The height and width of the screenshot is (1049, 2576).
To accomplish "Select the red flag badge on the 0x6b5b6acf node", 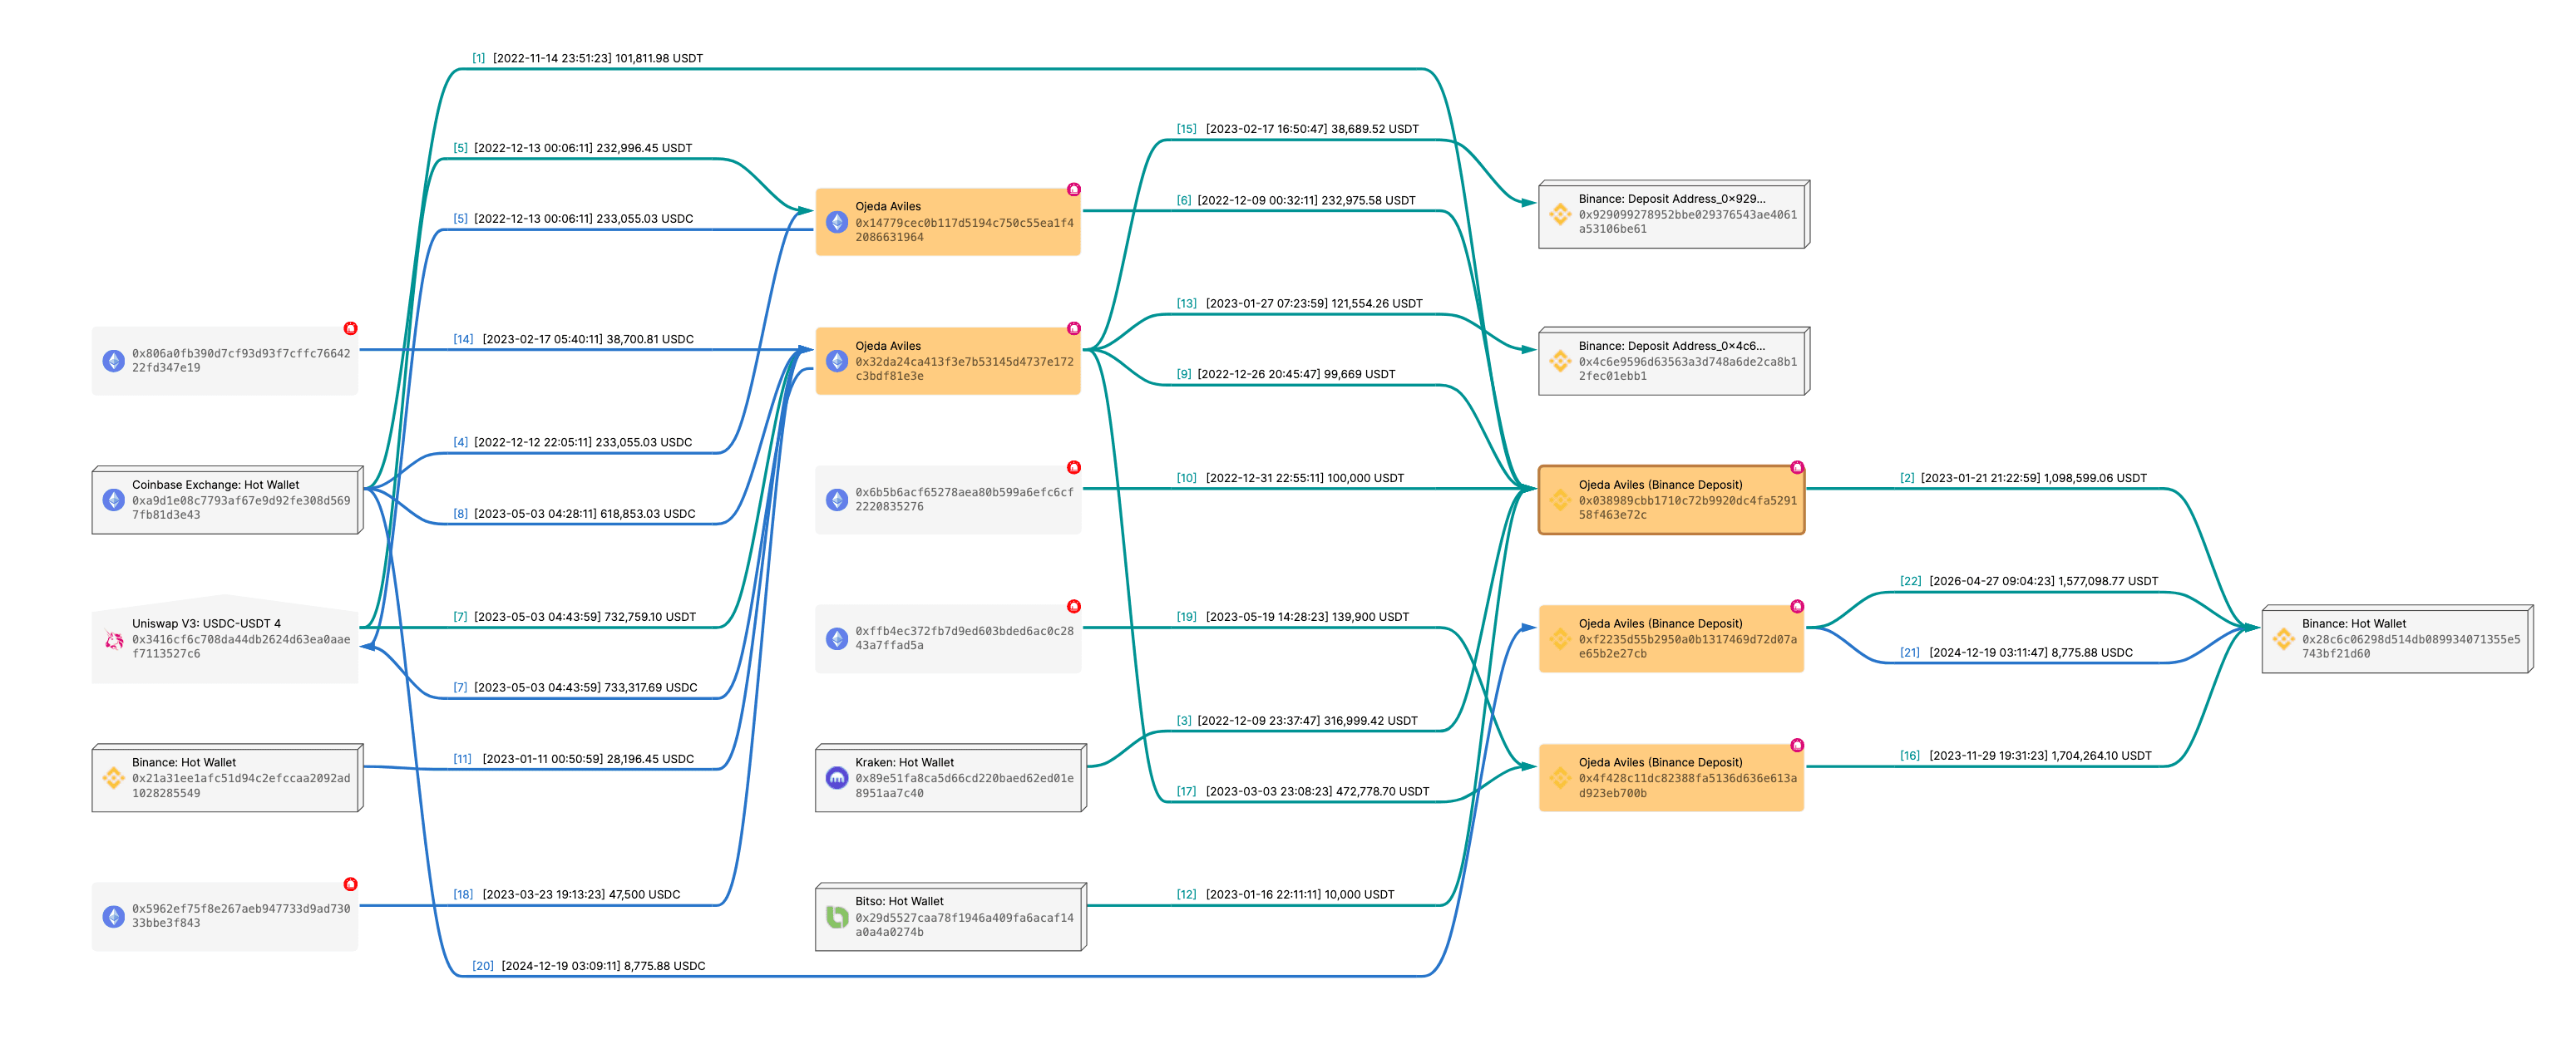I will 1074,467.
